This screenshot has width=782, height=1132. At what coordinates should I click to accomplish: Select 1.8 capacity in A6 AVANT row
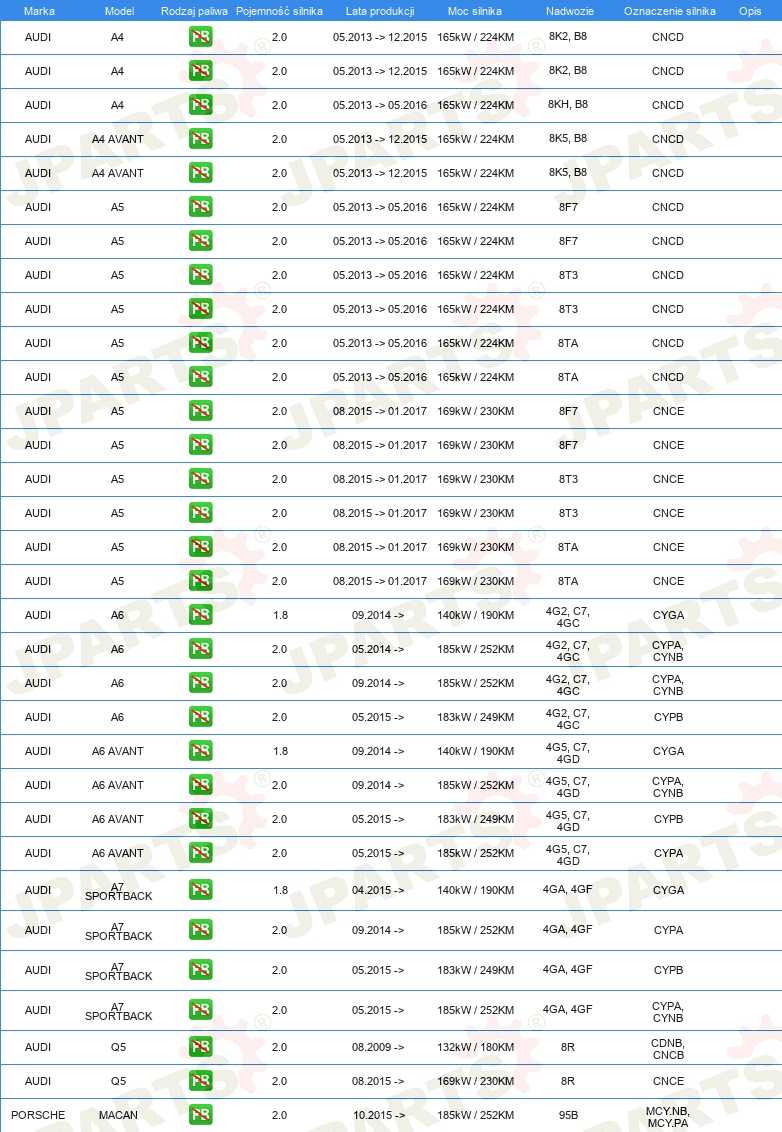click(x=280, y=751)
